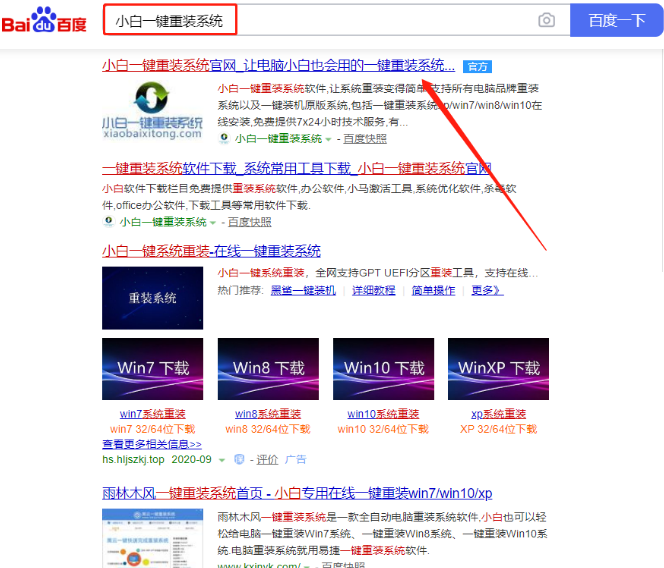Click the 更多》 link
664x568 pixels.
487,291
